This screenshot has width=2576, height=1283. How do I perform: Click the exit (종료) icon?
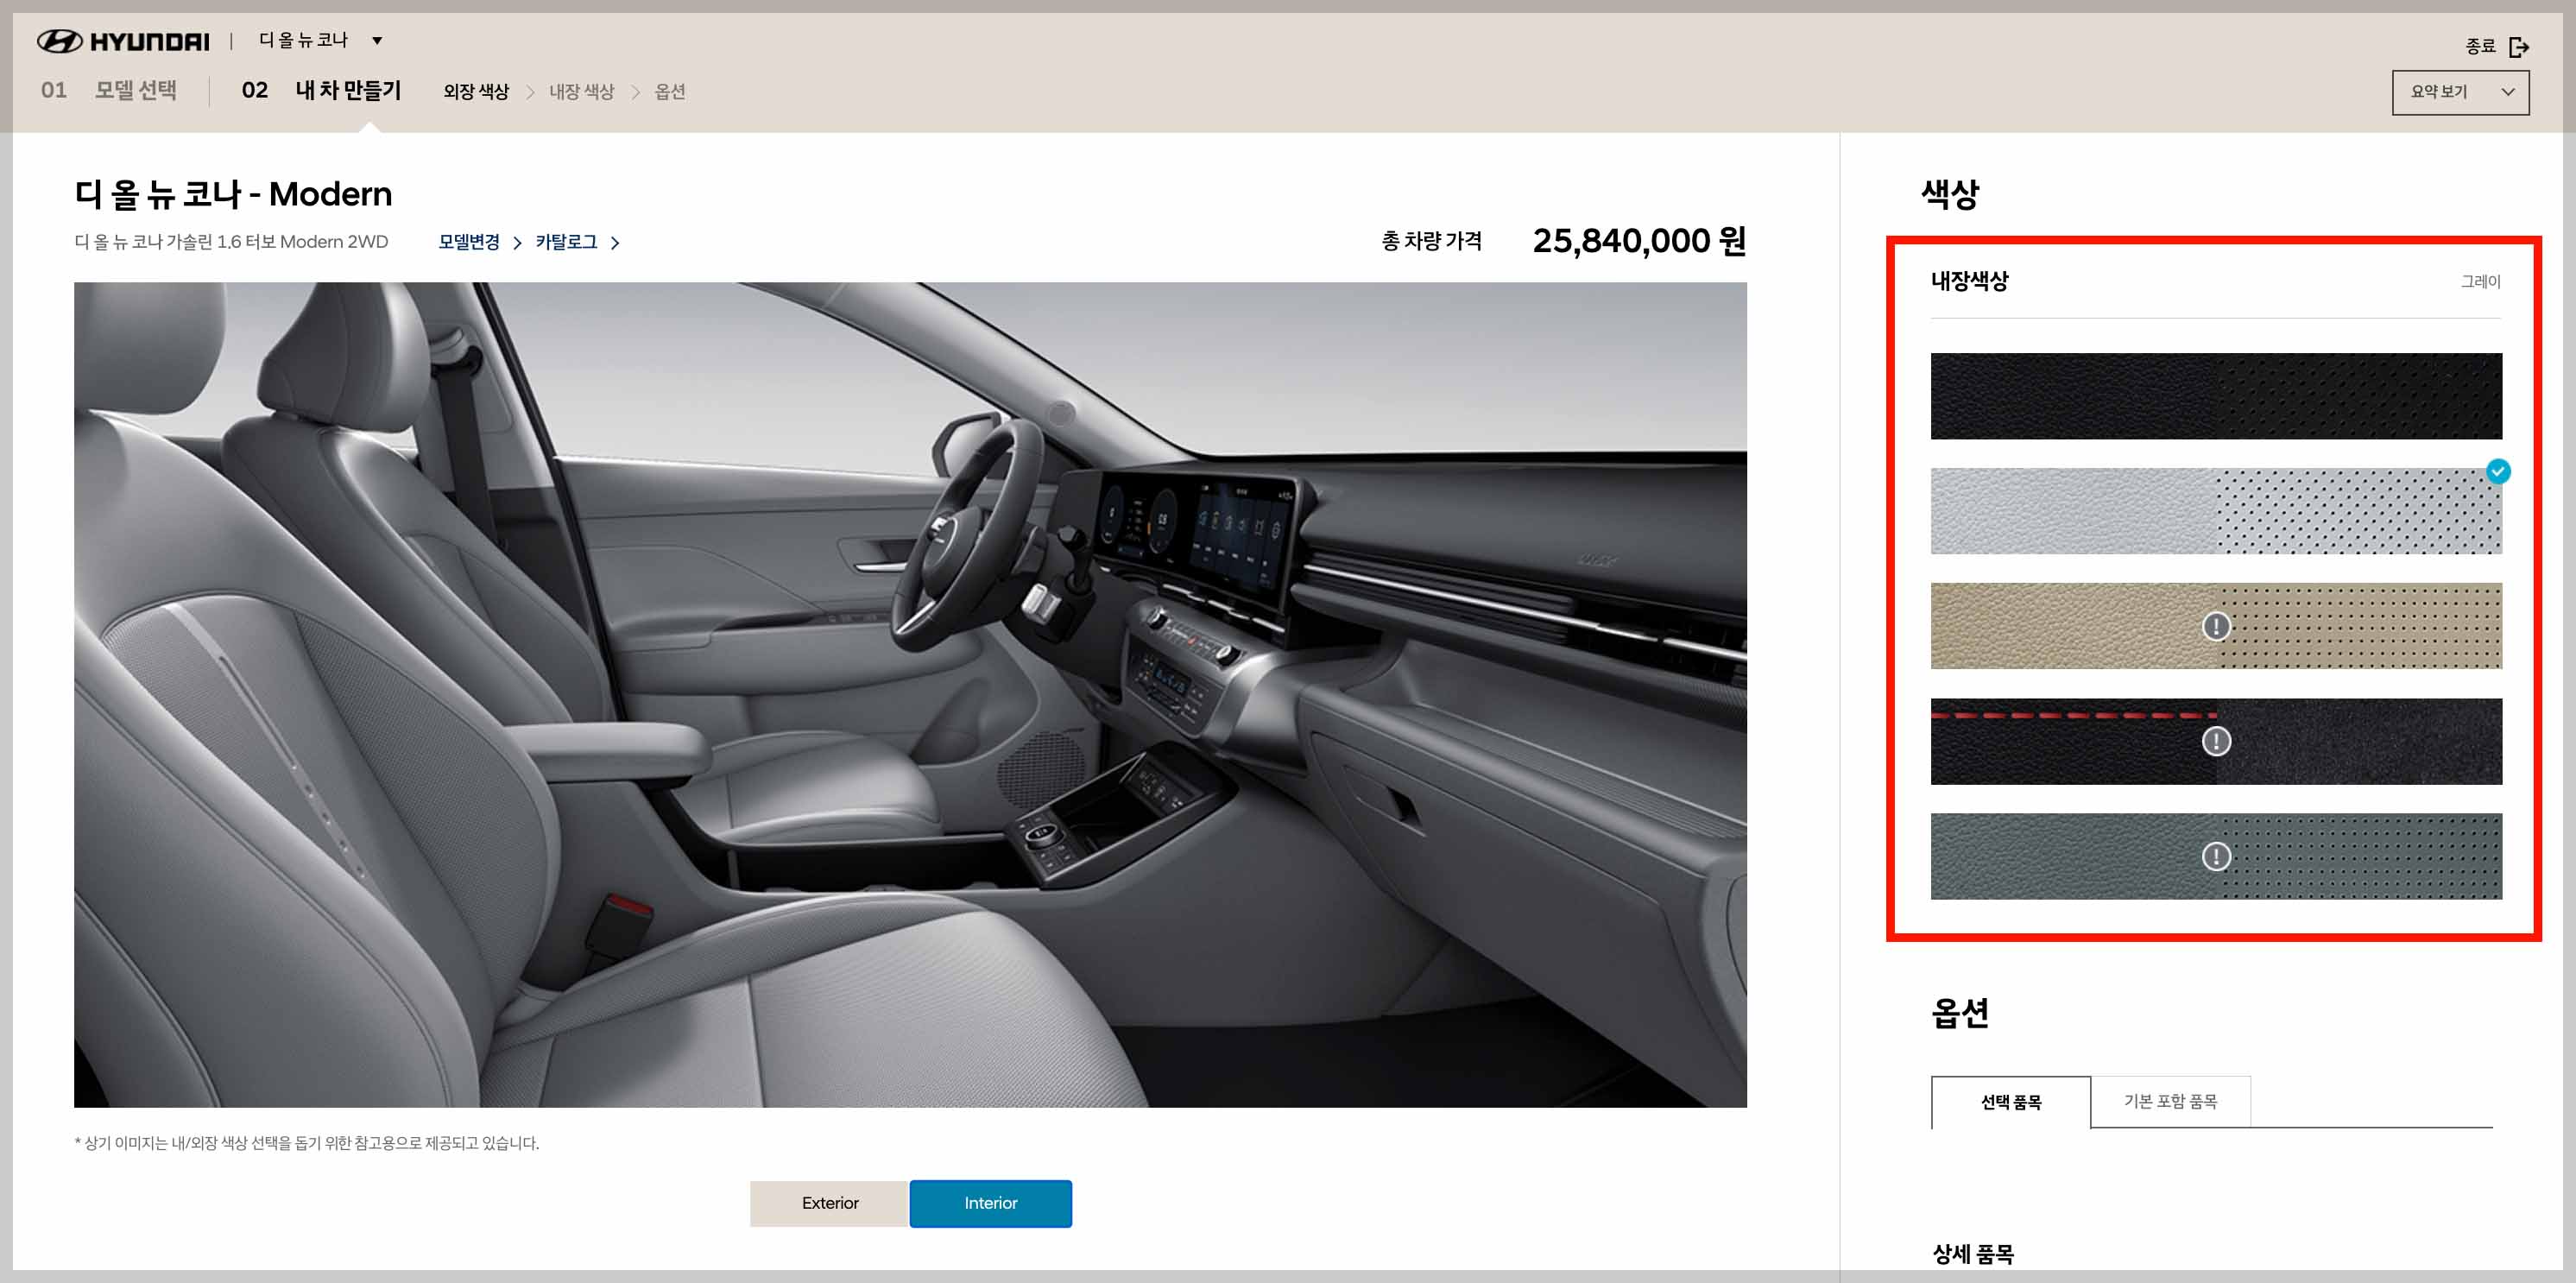pyautogui.click(x=2519, y=47)
